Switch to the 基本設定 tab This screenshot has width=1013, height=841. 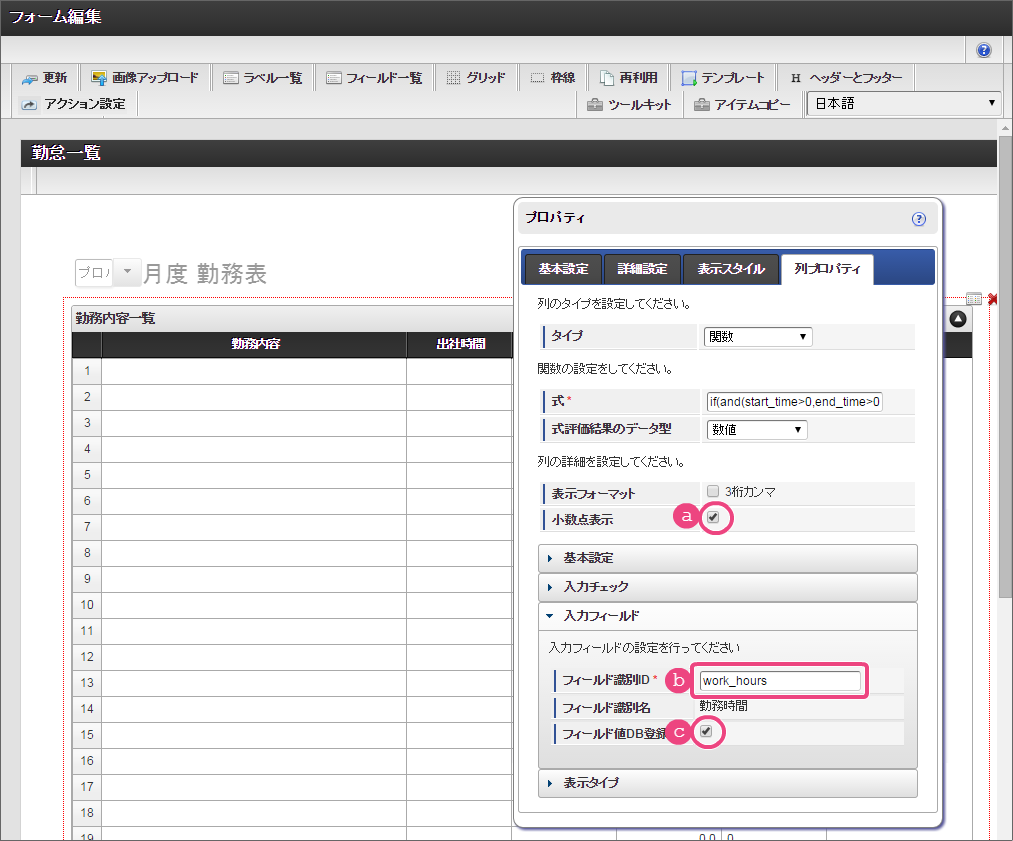563,269
